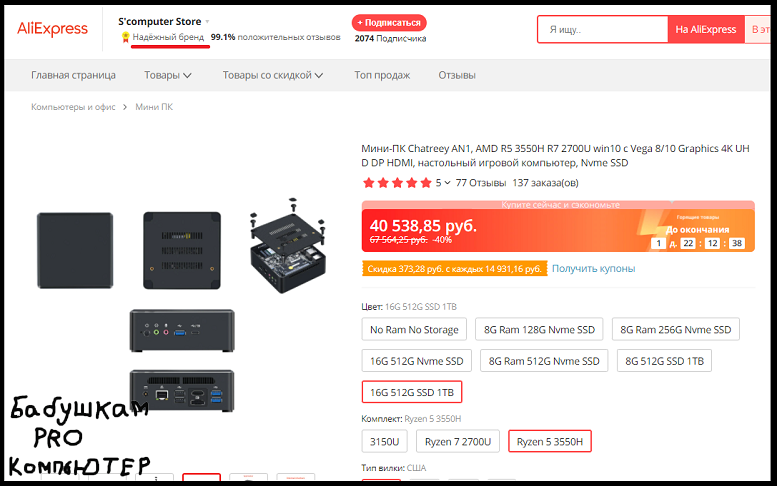777x486 pixels.
Task: Select the 8G Ram 256G Nvme SSD option
Action: coord(675,329)
